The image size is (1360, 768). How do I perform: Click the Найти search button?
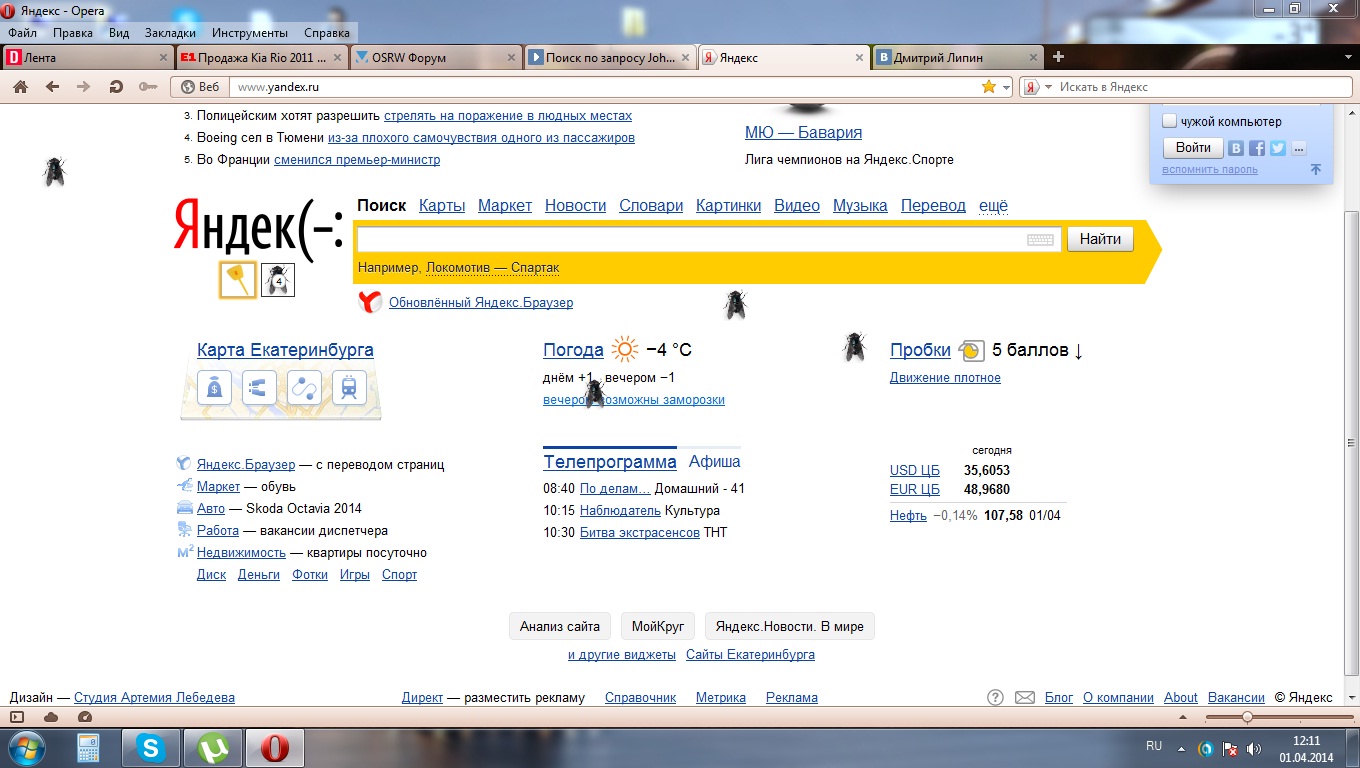1100,239
